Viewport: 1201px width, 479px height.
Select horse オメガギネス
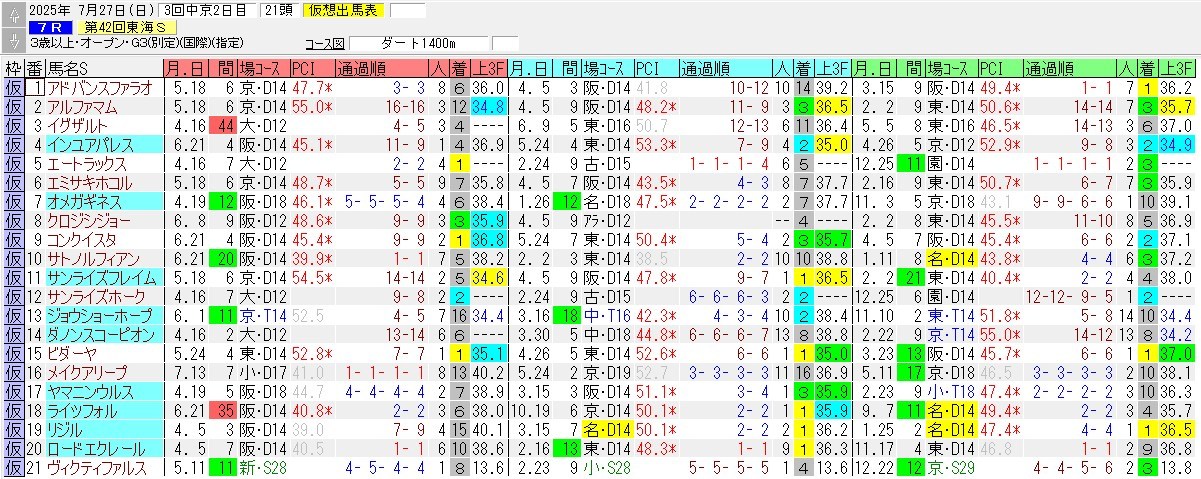click(x=103, y=202)
